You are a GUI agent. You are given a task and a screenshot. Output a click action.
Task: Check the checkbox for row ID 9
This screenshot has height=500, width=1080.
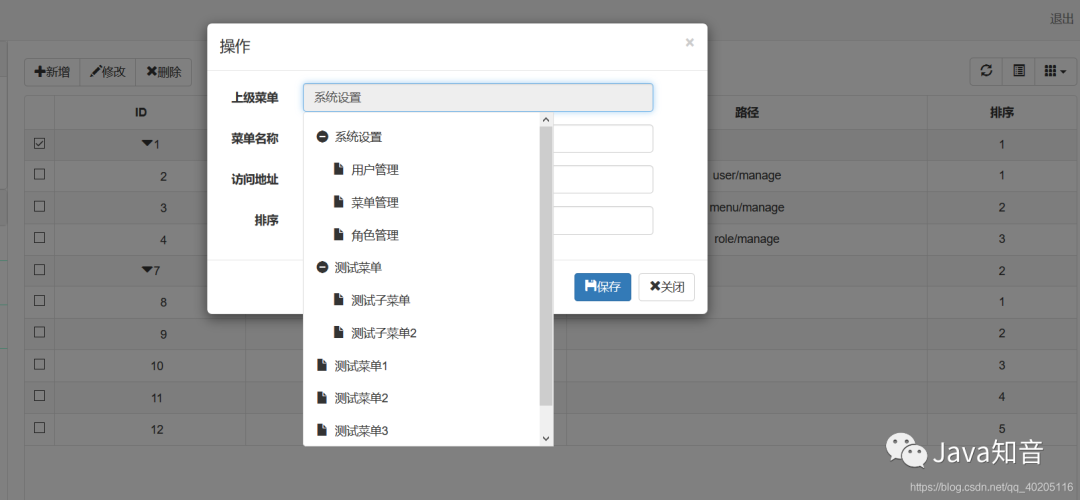(x=39, y=332)
